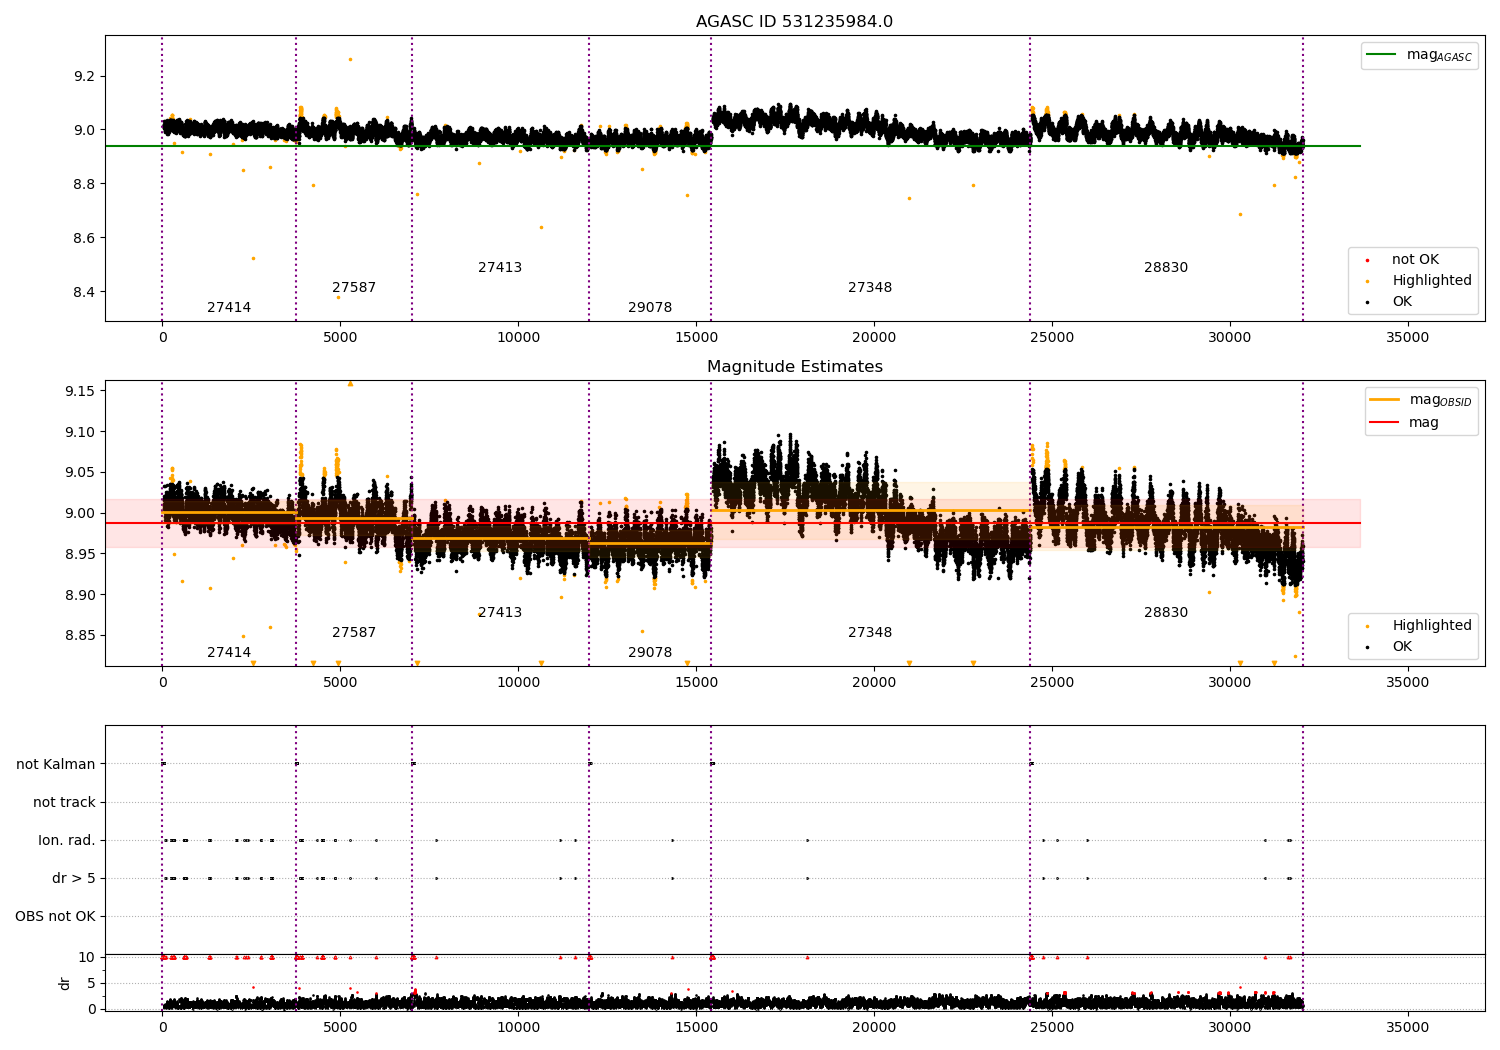Click the "Ion. rad." axis label
Image resolution: width=1500 pixels, height=1050 pixels.
click(67, 841)
